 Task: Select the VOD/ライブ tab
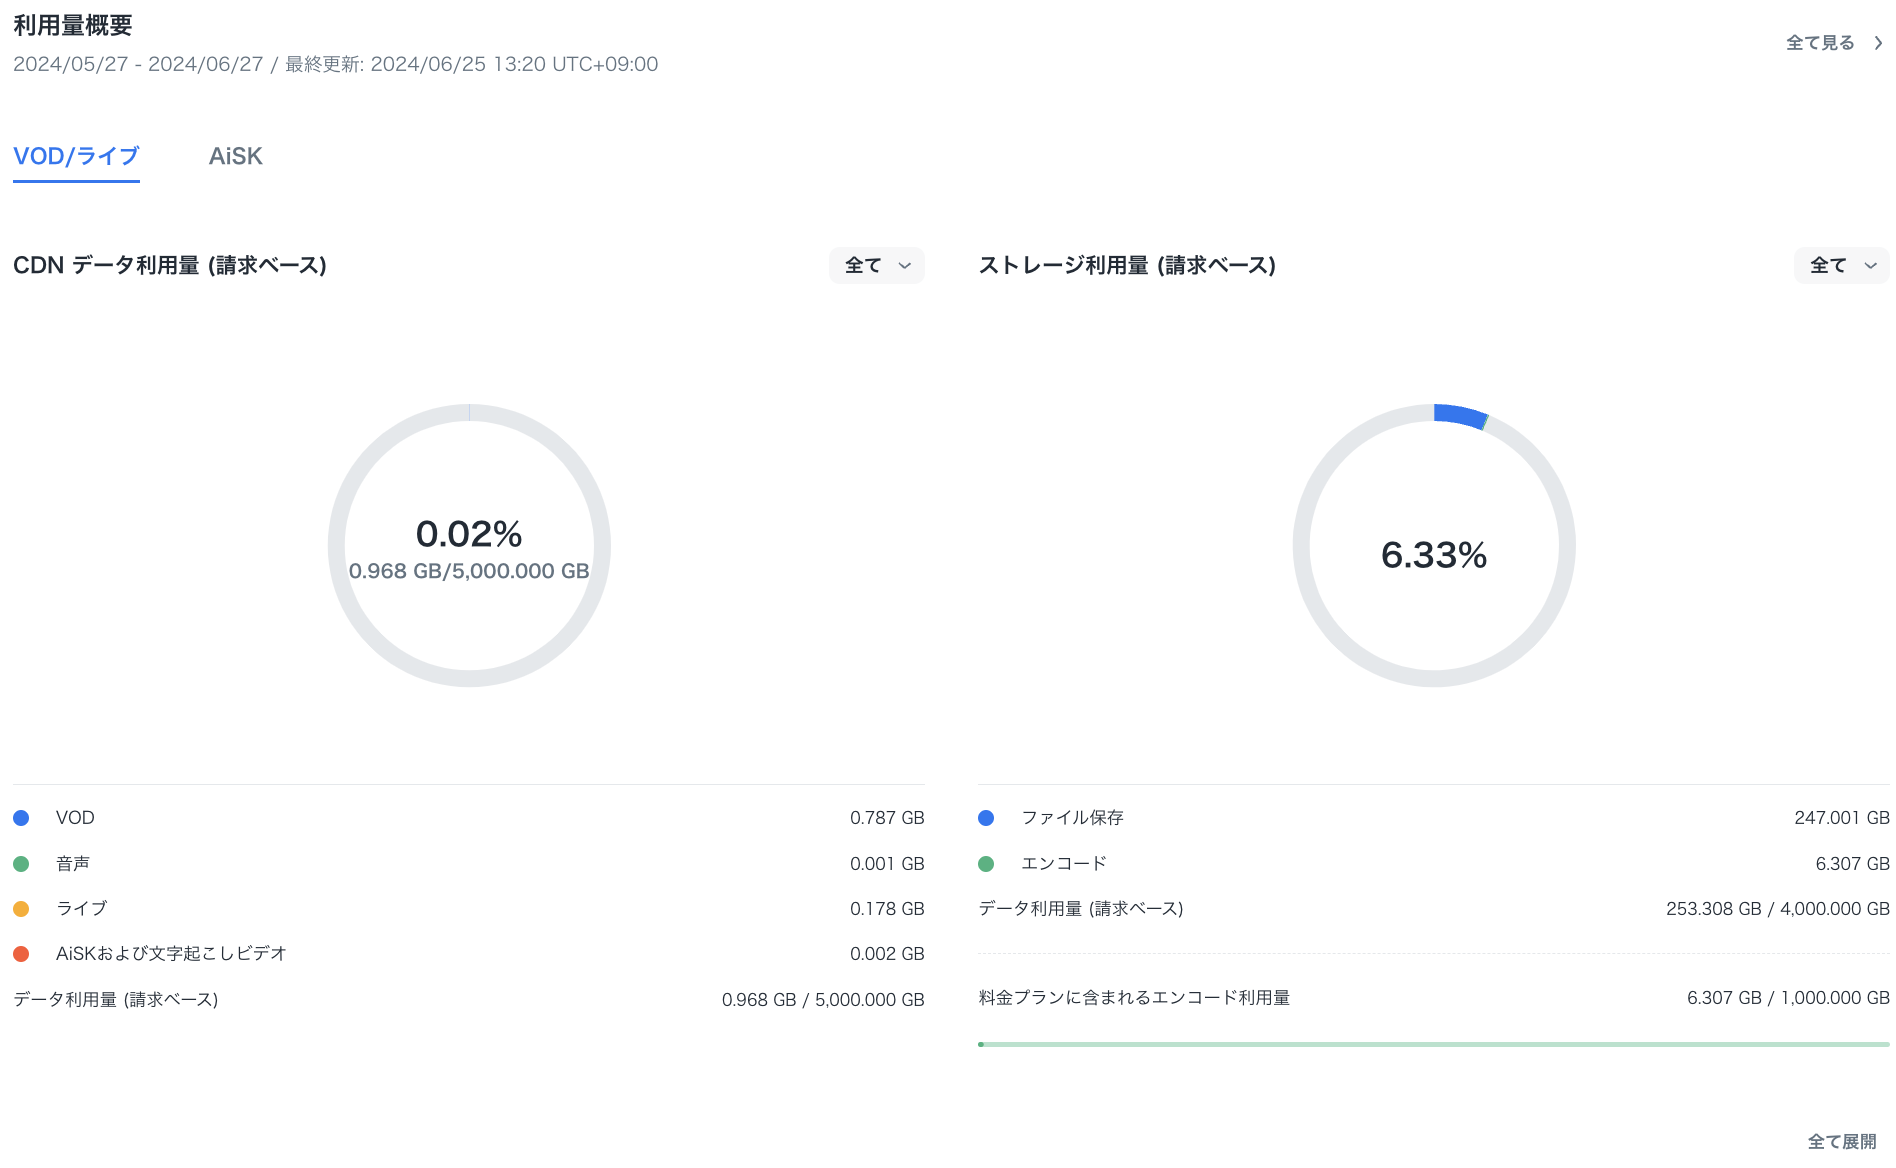point(76,156)
